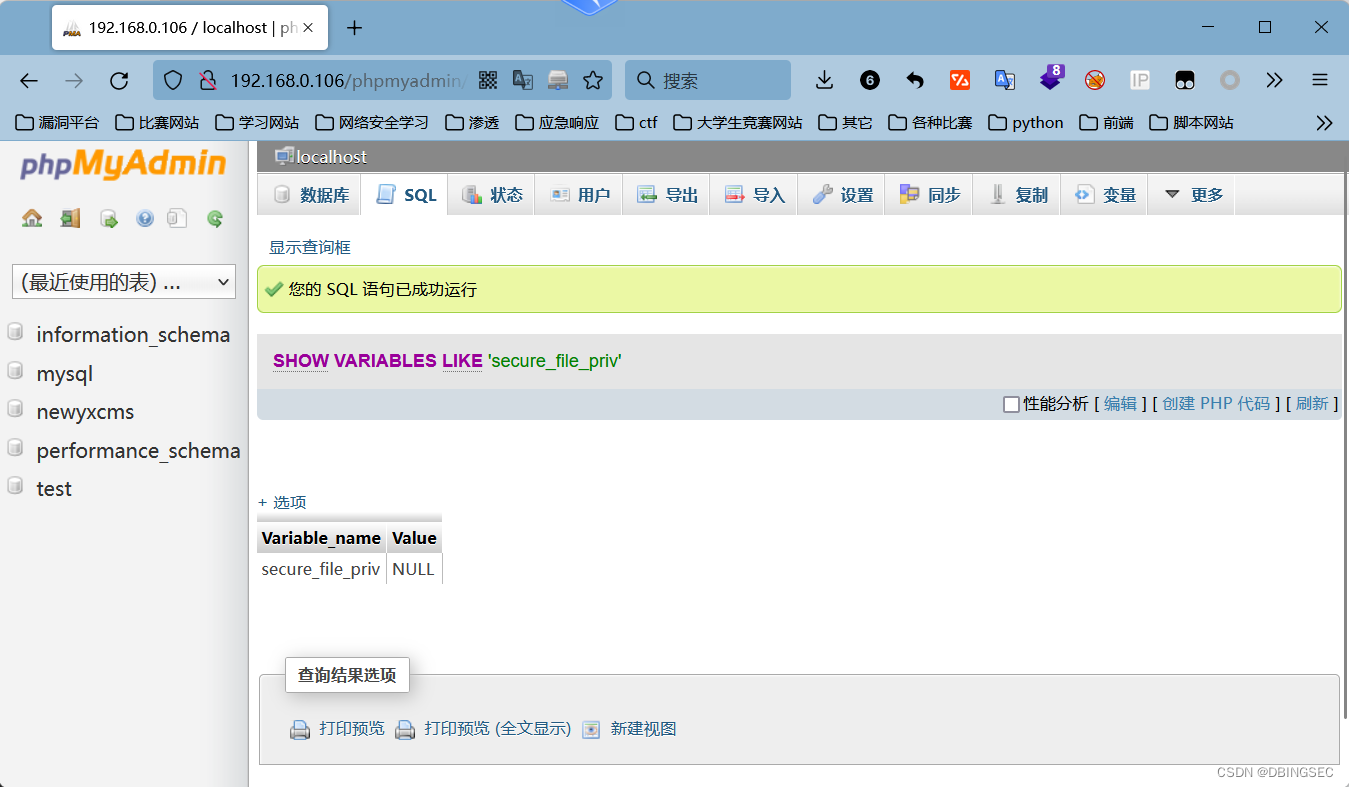Click the print preview printer icon
The image size is (1349, 787).
[300, 730]
